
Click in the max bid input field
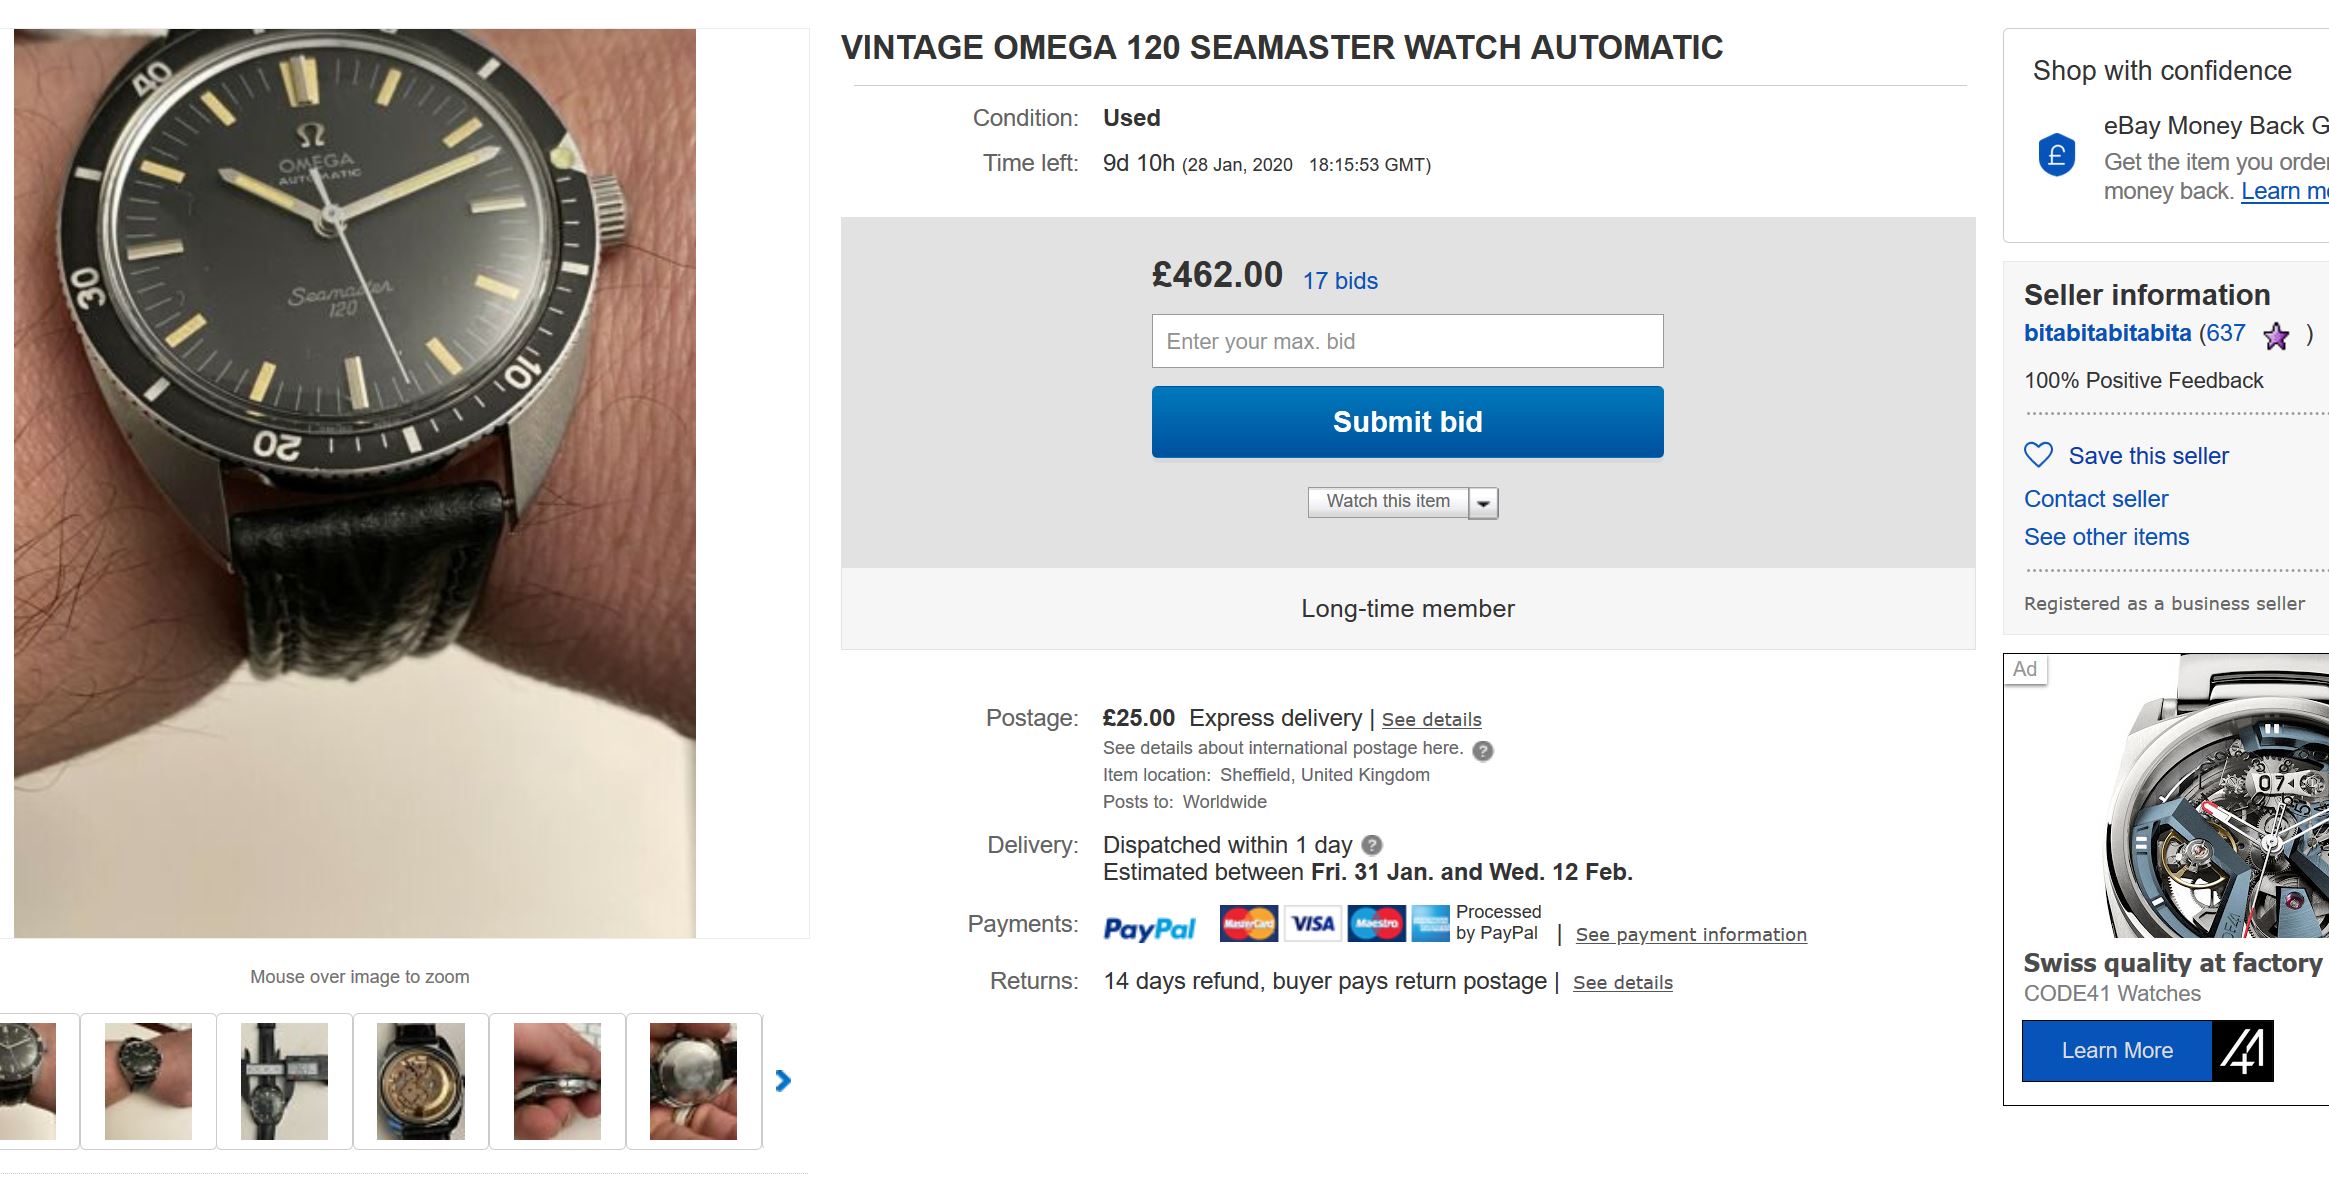(1407, 341)
